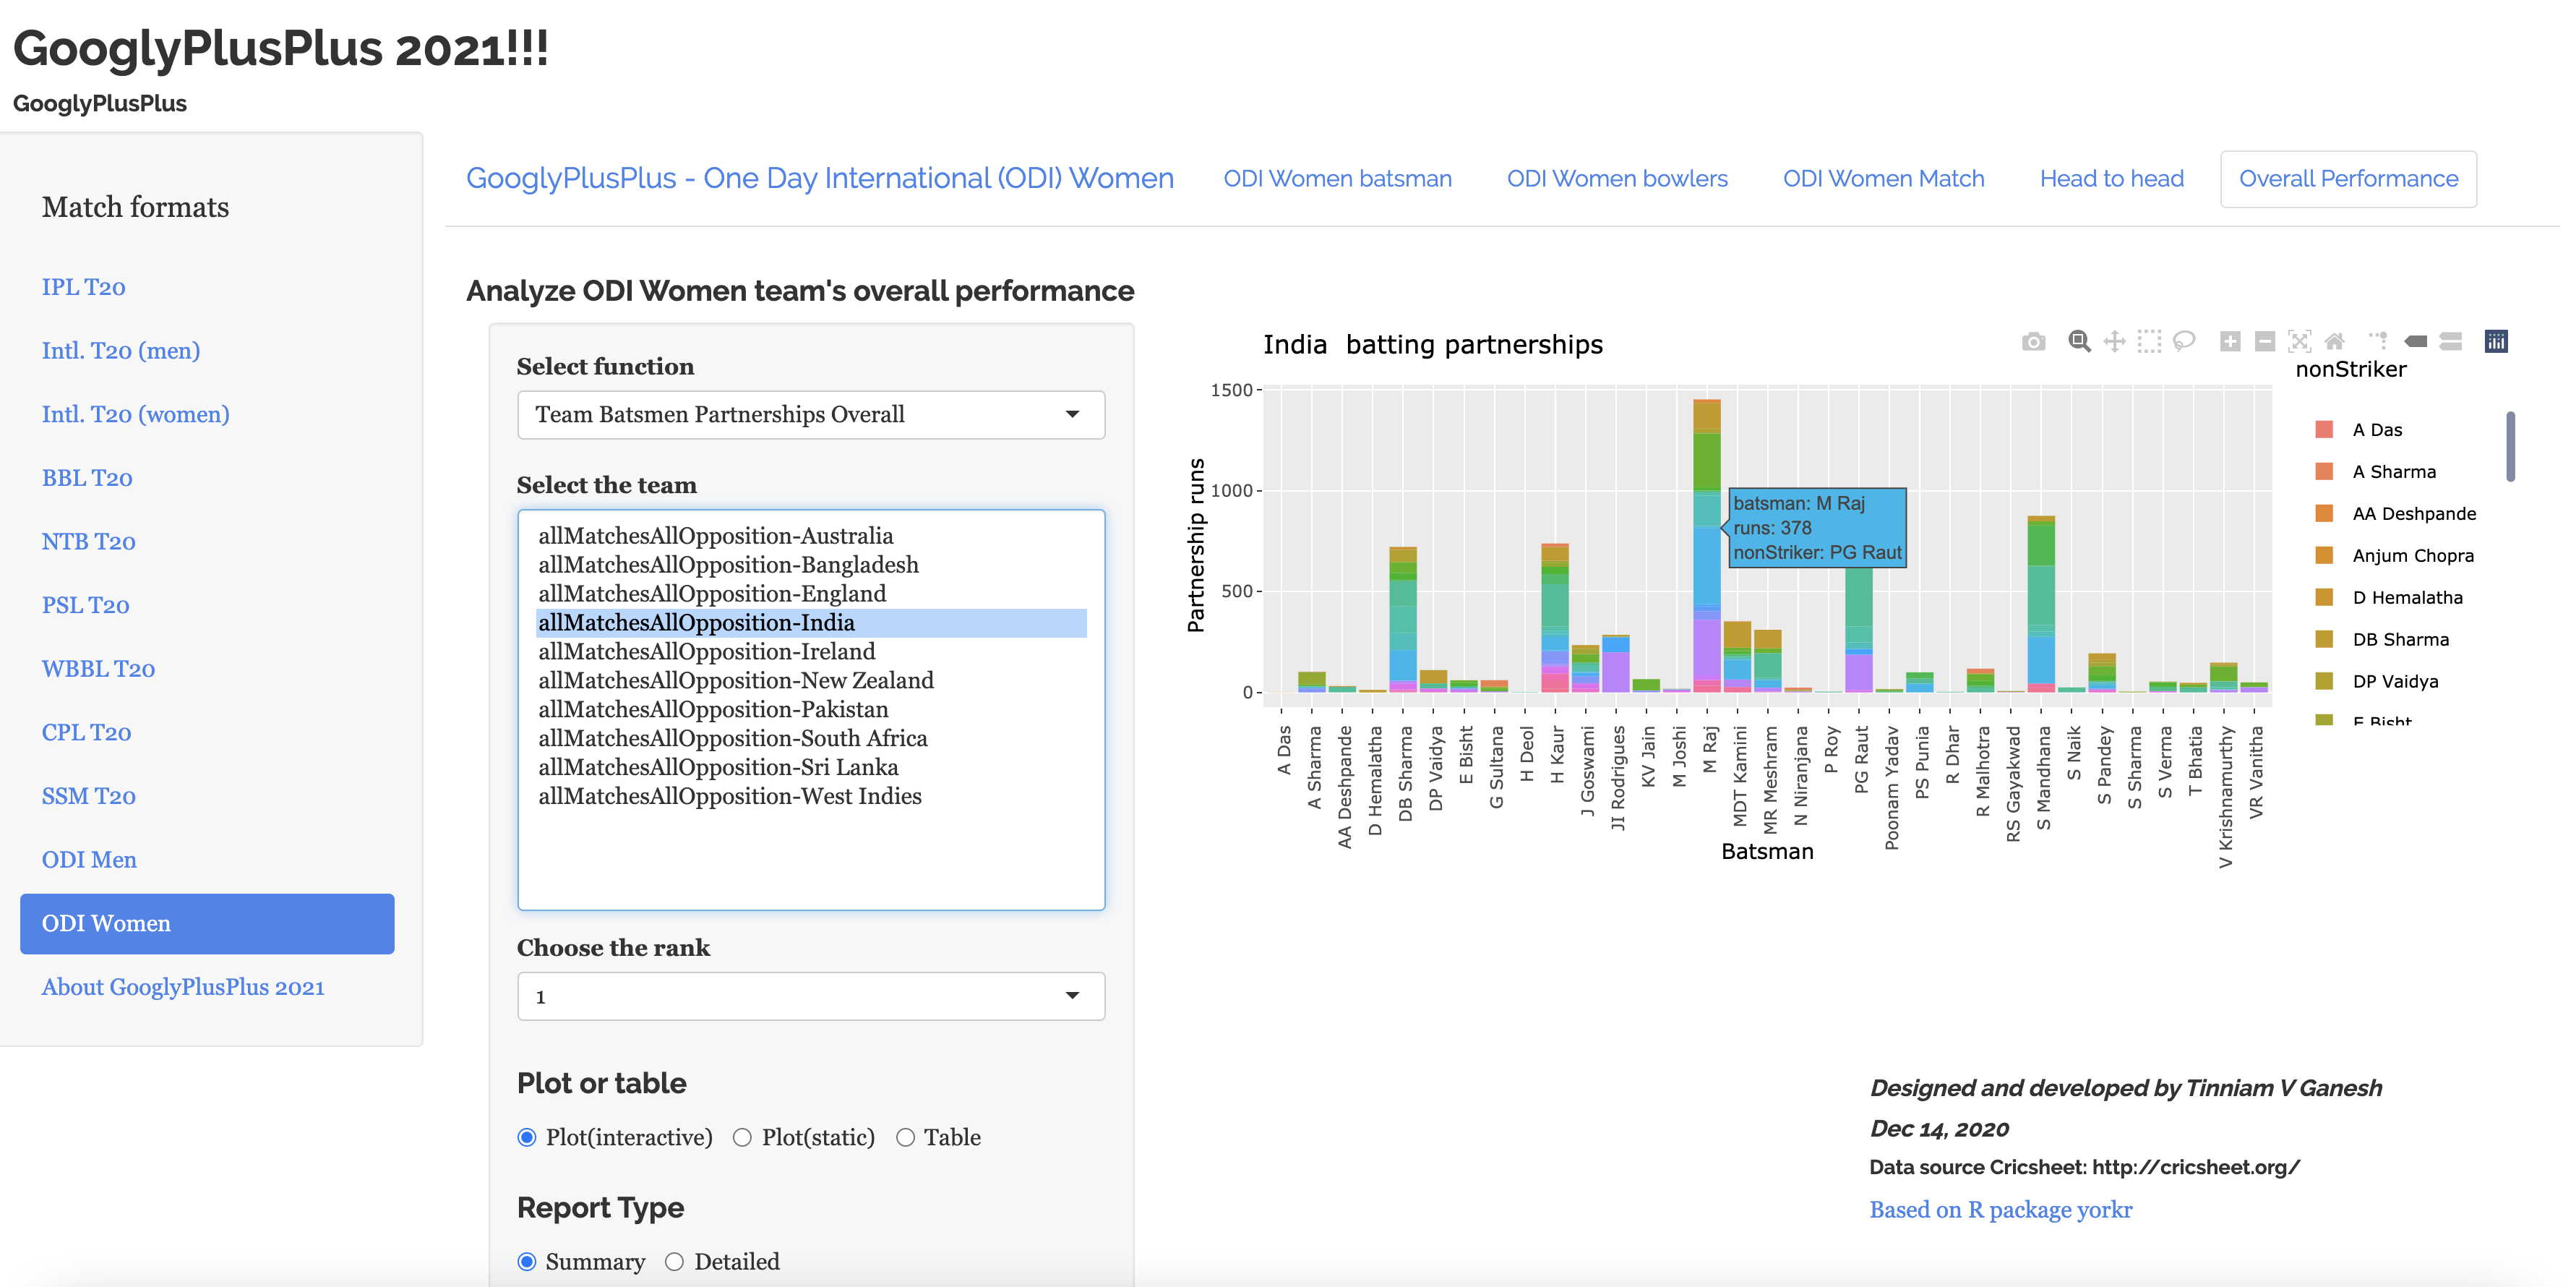Open the Head to head tab
The width and height of the screenshot is (2576, 1287).
2111,179
